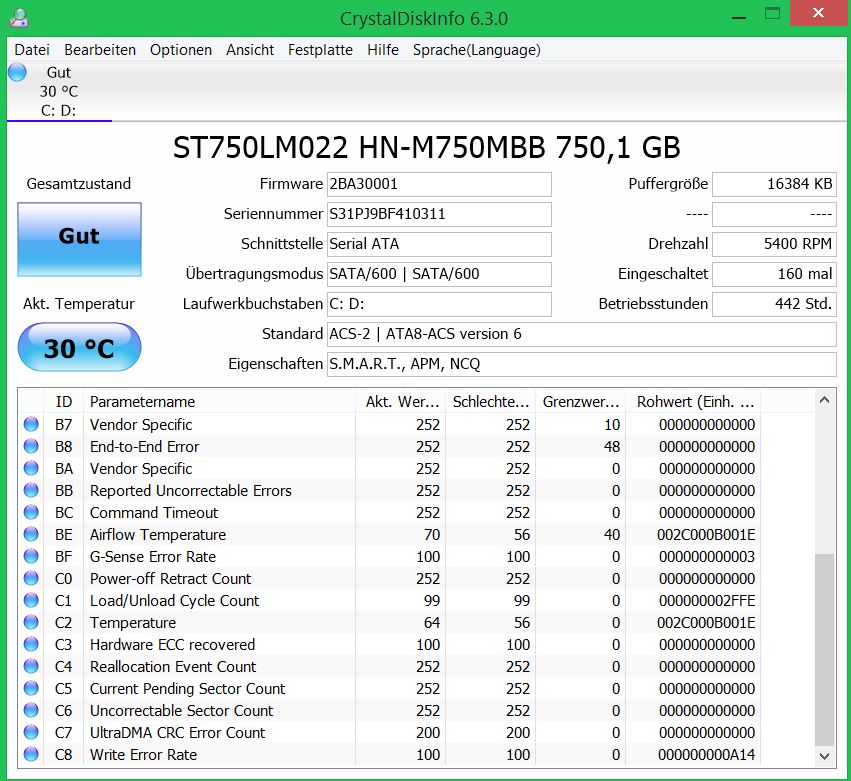Click the Betriebsstunden value 442 Std.

pyautogui.click(x=774, y=304)
